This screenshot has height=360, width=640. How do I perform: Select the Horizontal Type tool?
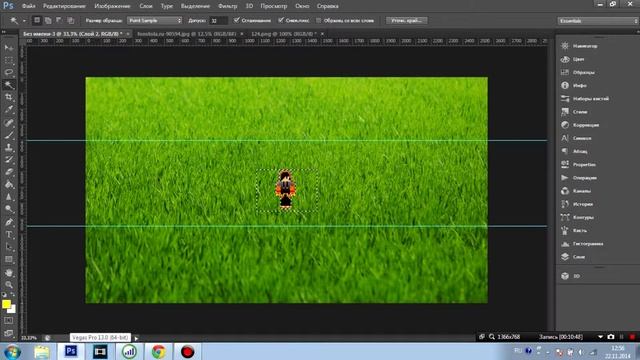tap(9, 235)
